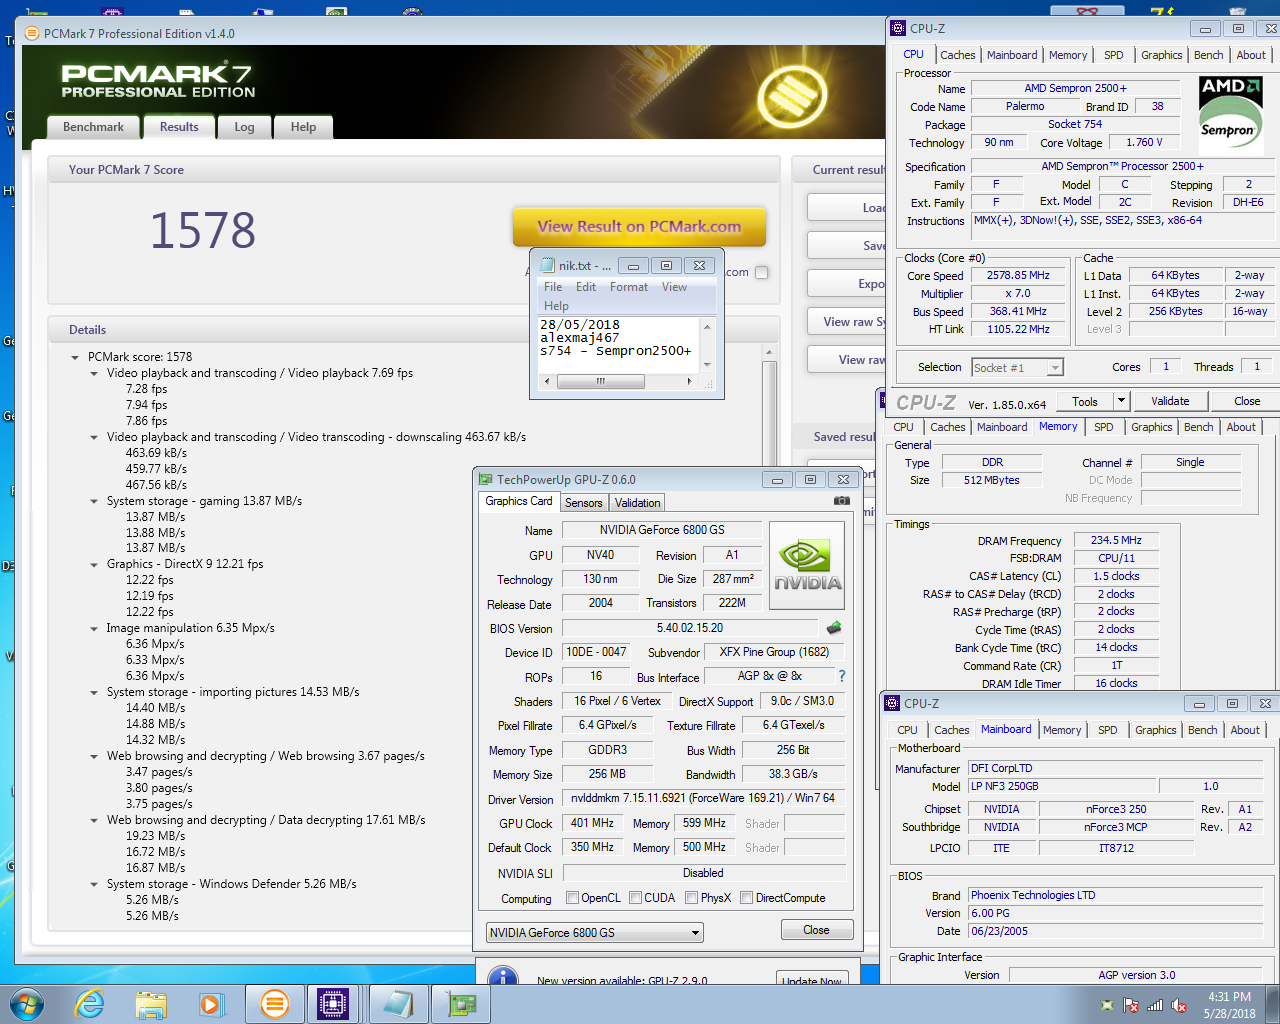This screenshot has width=1280, height=1024.
Task: Click inside the Notepad text area
Action: (620, 345)
